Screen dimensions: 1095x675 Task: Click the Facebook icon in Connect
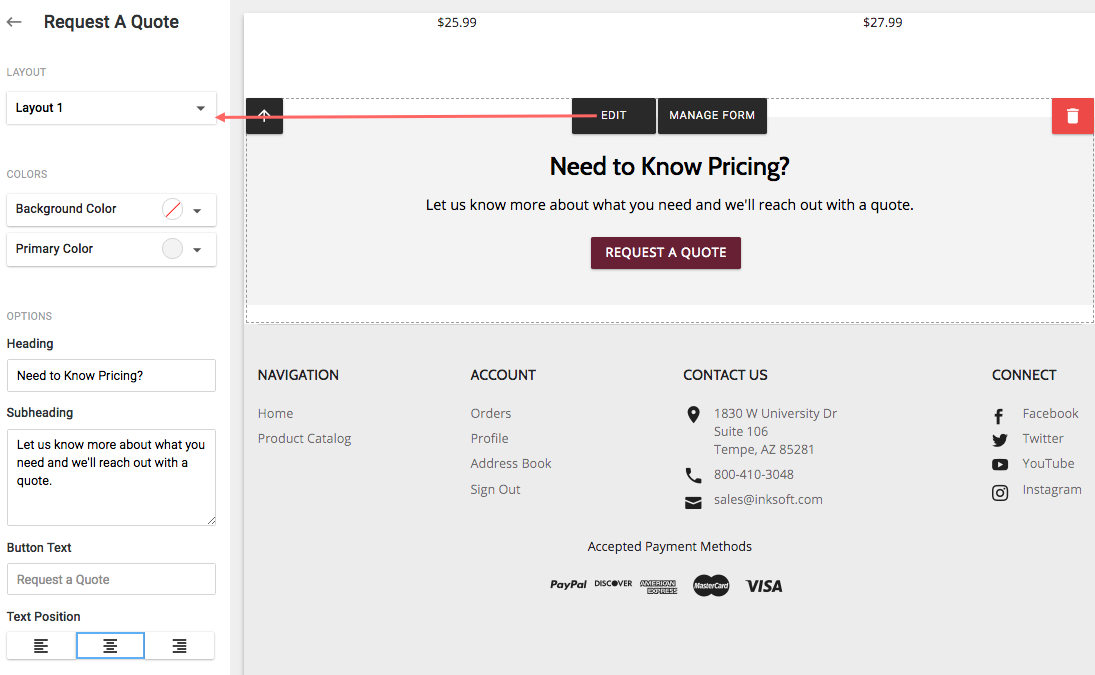[999, 416]
